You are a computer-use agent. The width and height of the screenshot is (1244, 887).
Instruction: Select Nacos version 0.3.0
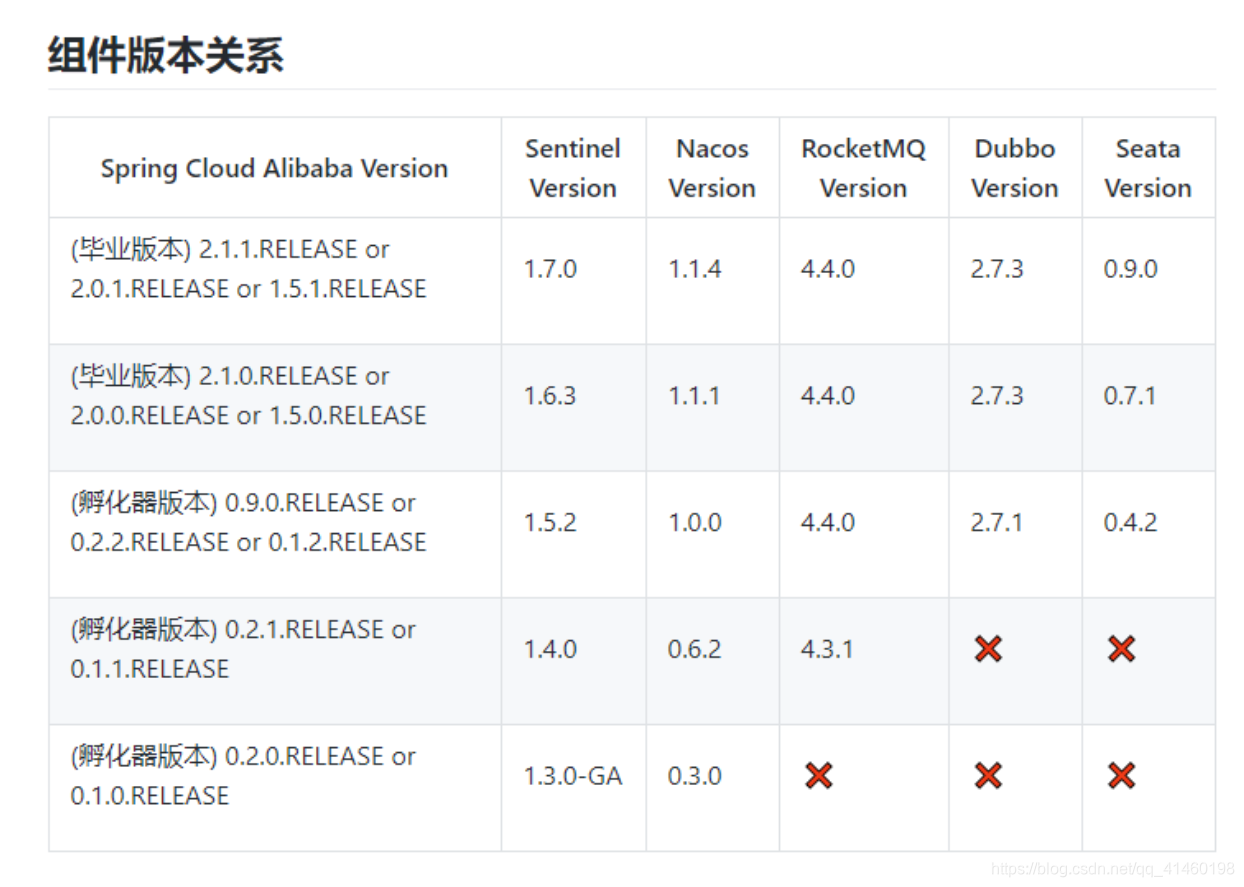695,775
